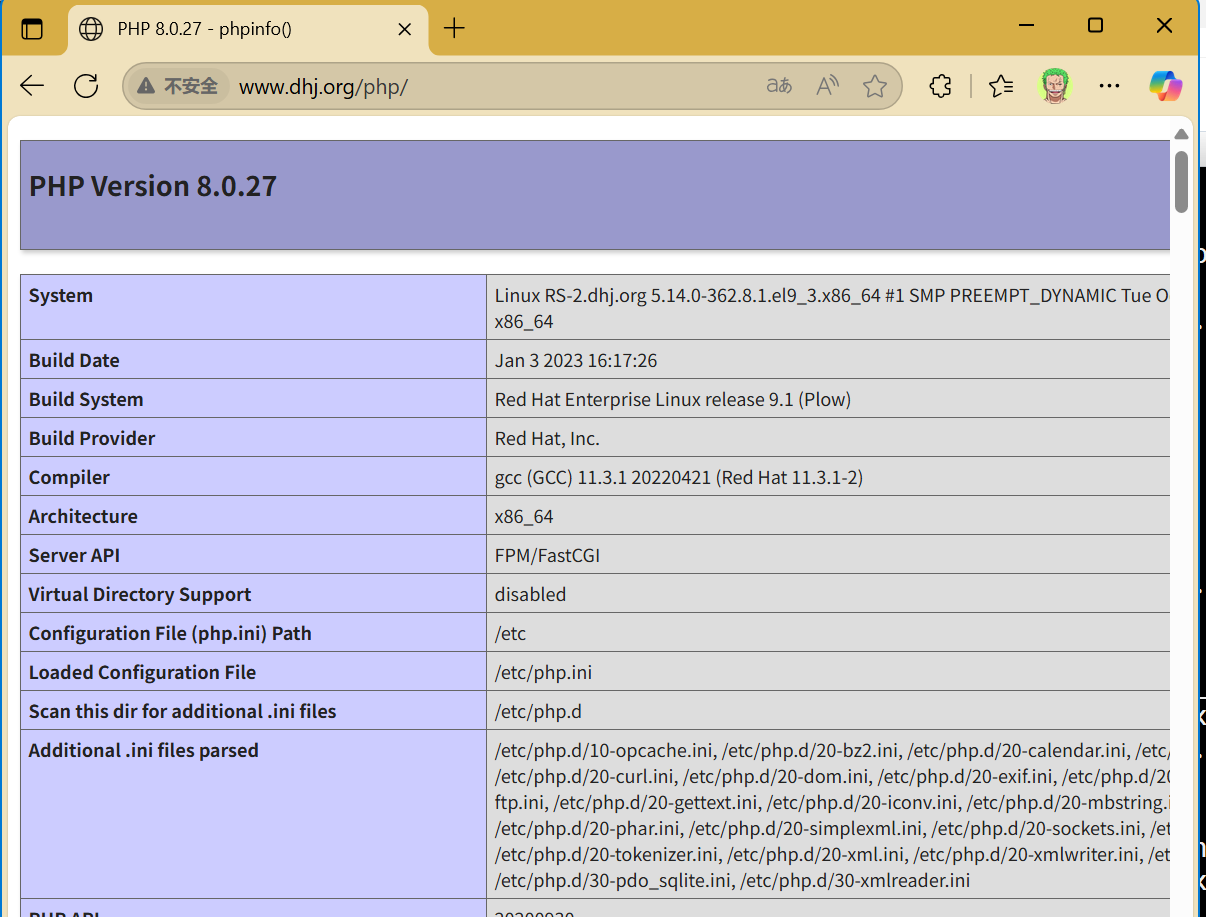Refresh the phpinfo page
Viewport: 1206px width, 917px height.
point(86,86)
